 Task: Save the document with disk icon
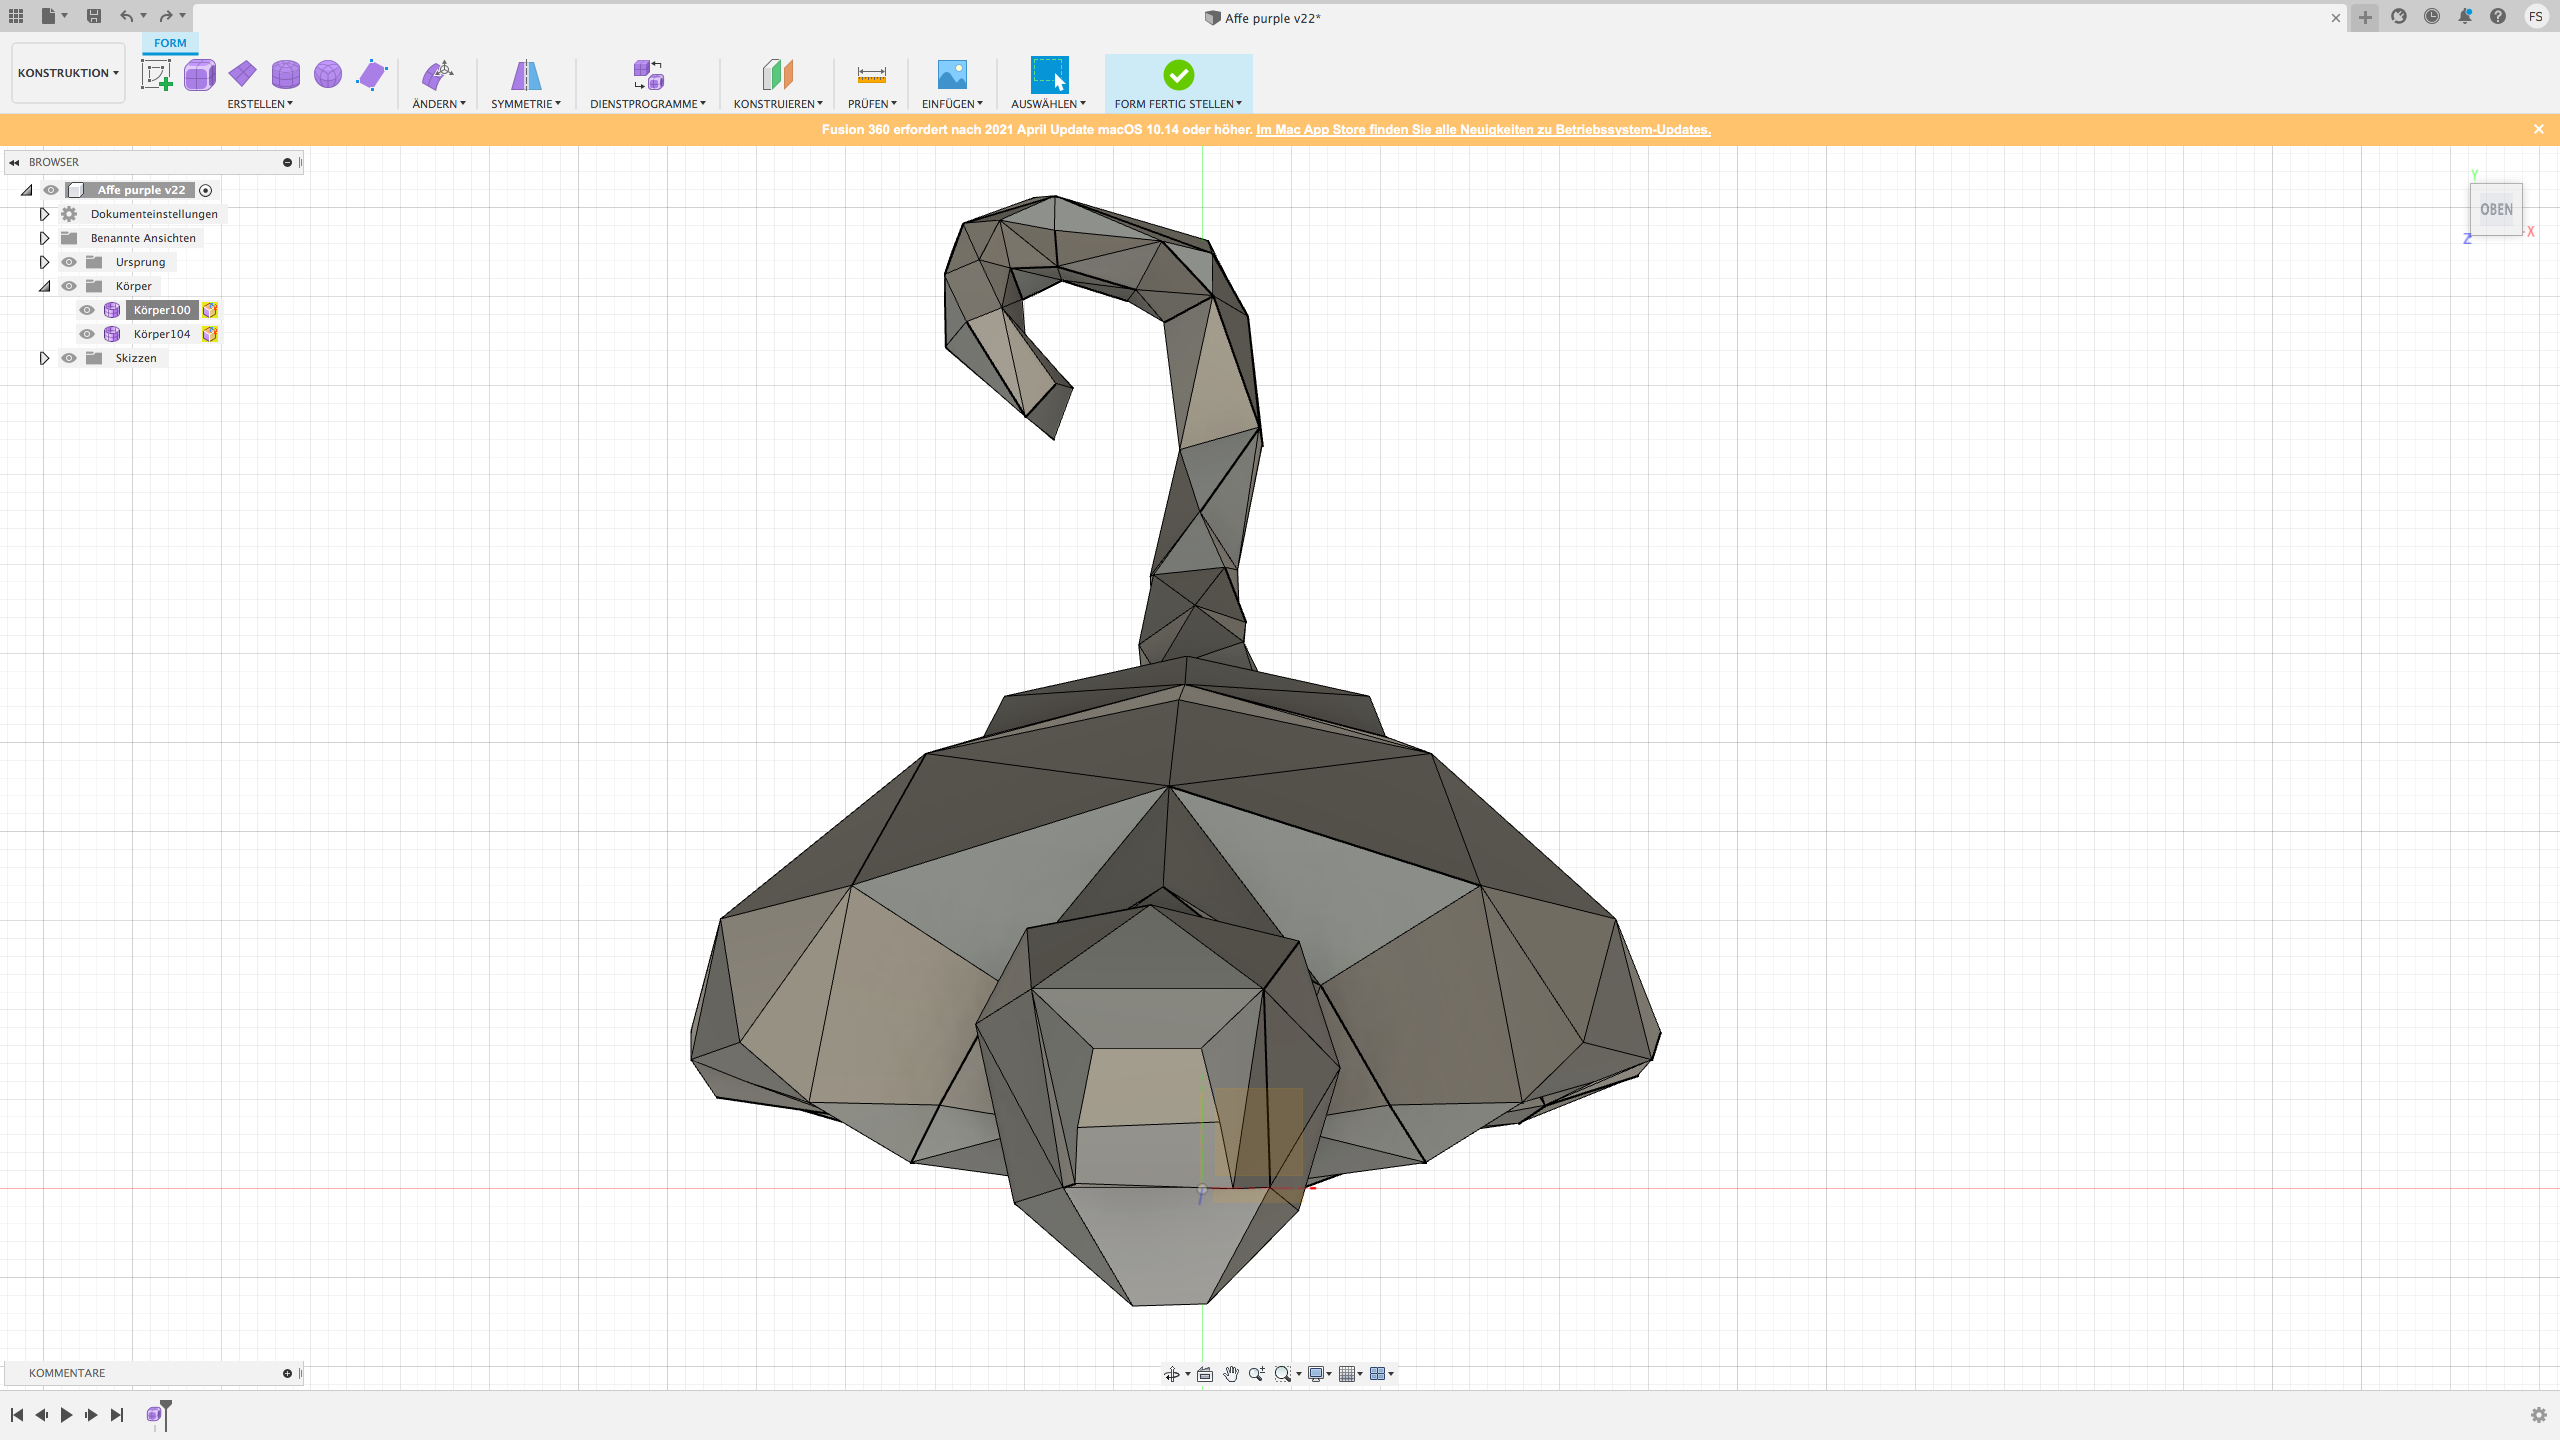93,16
